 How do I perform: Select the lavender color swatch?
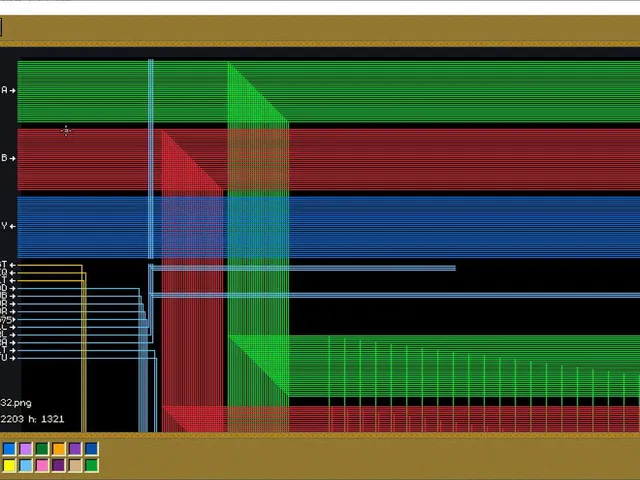25,449
